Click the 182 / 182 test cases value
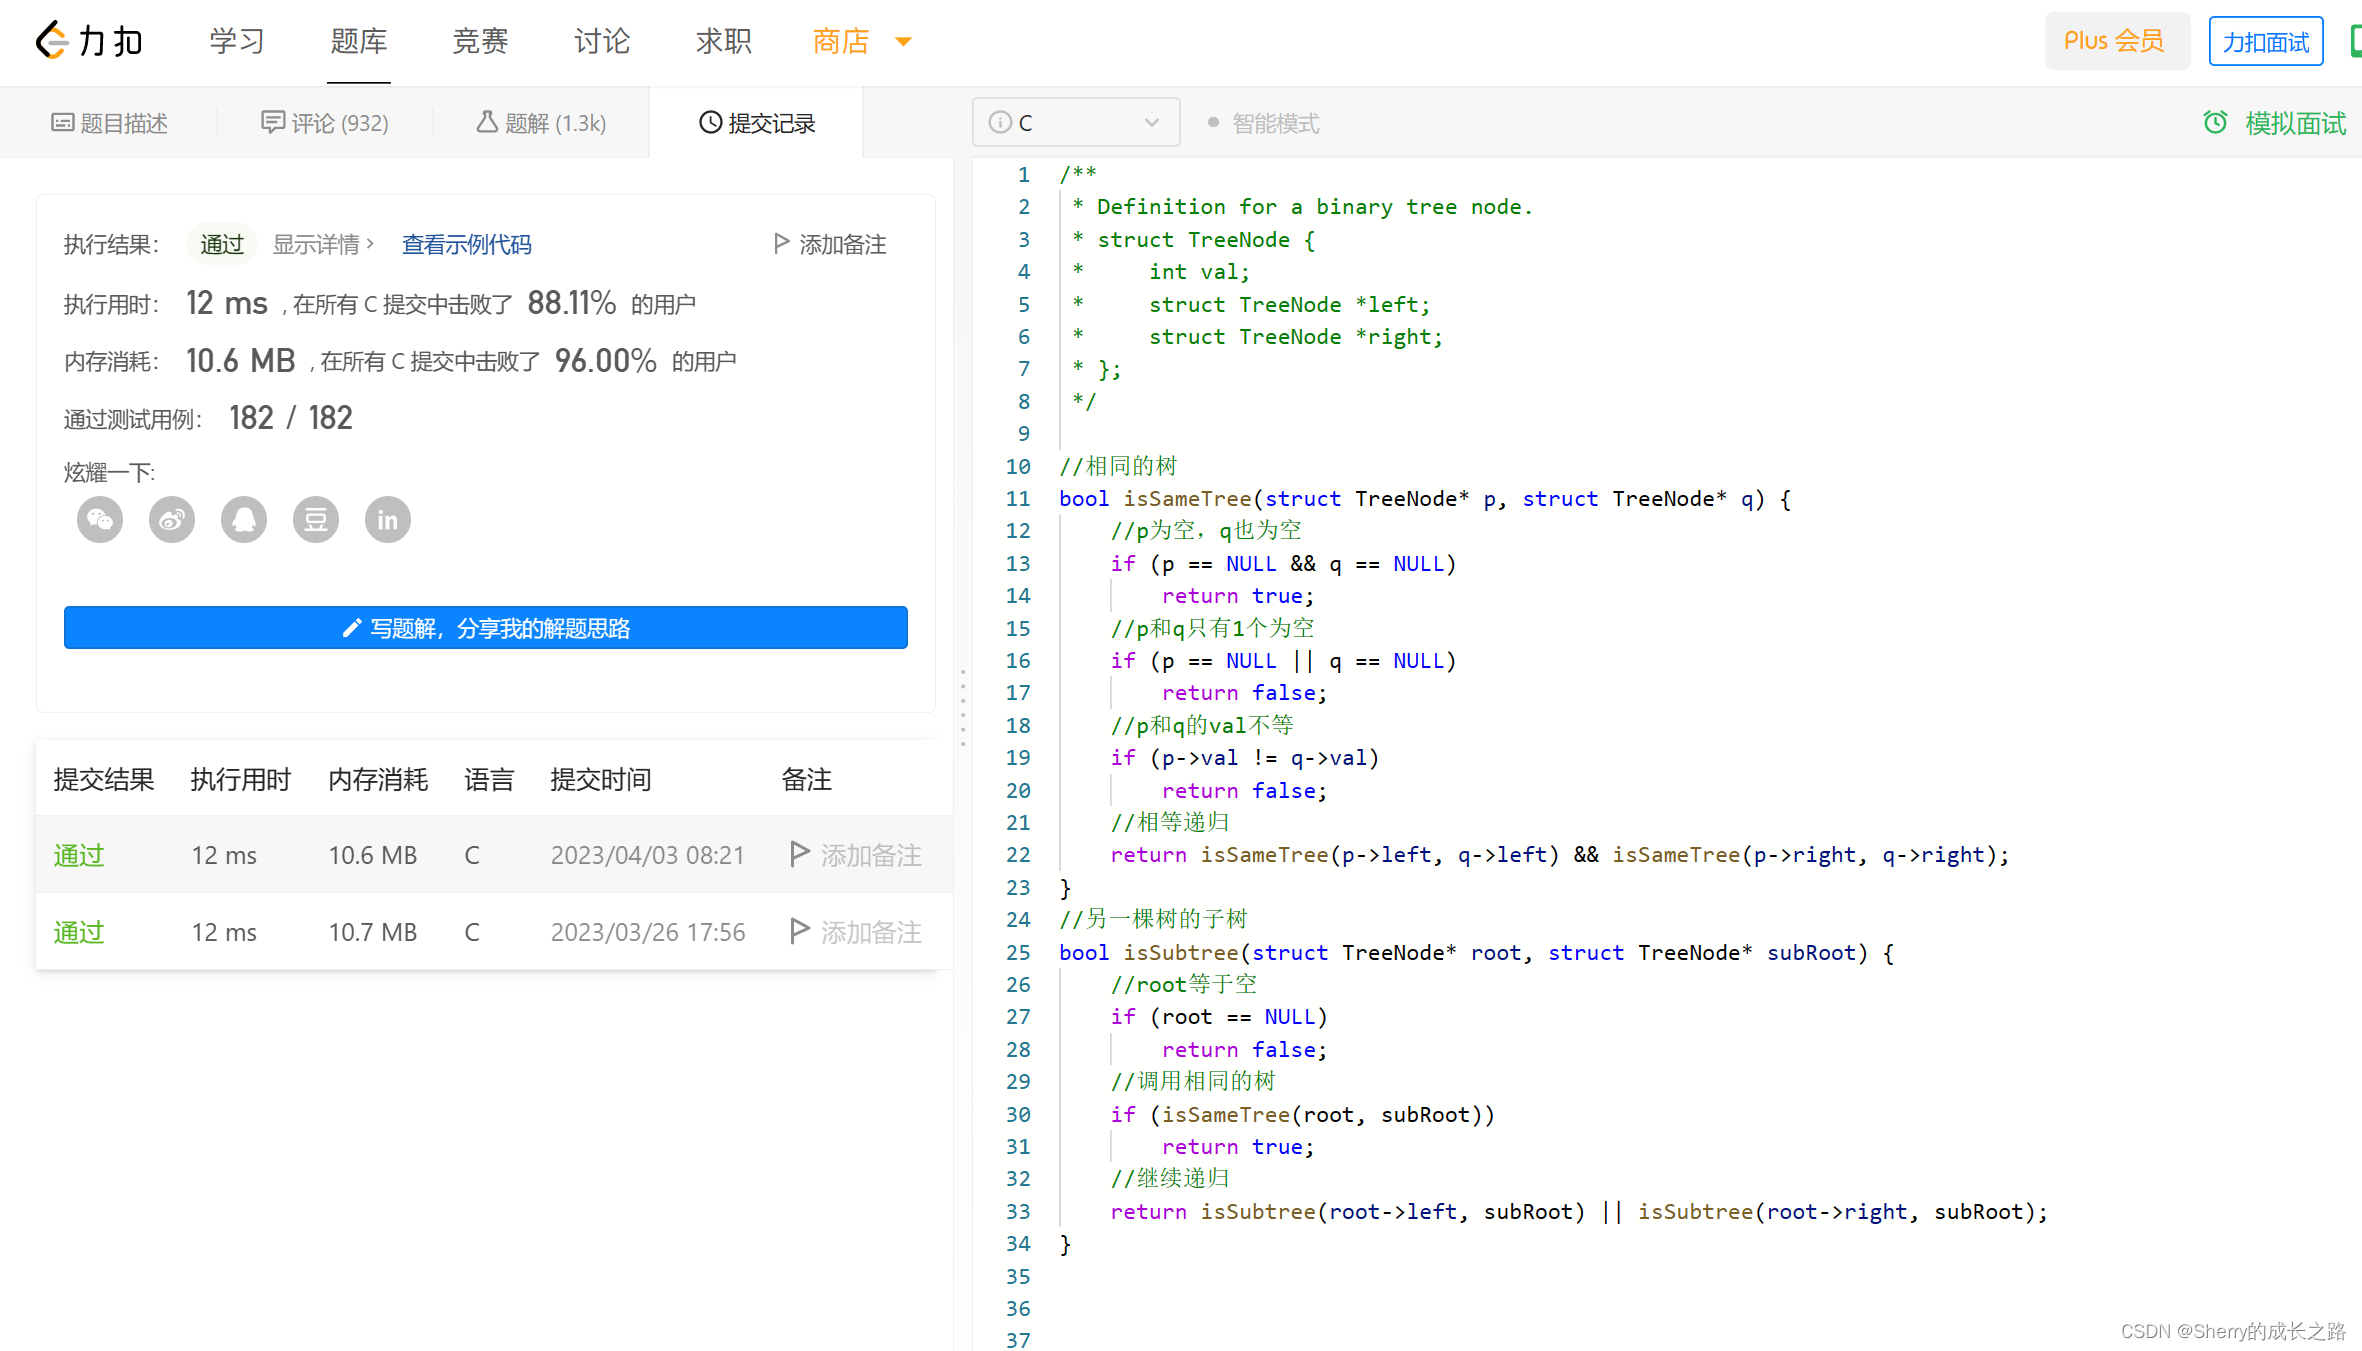This screenshot has height=1351, width=2362. (291, 417)
